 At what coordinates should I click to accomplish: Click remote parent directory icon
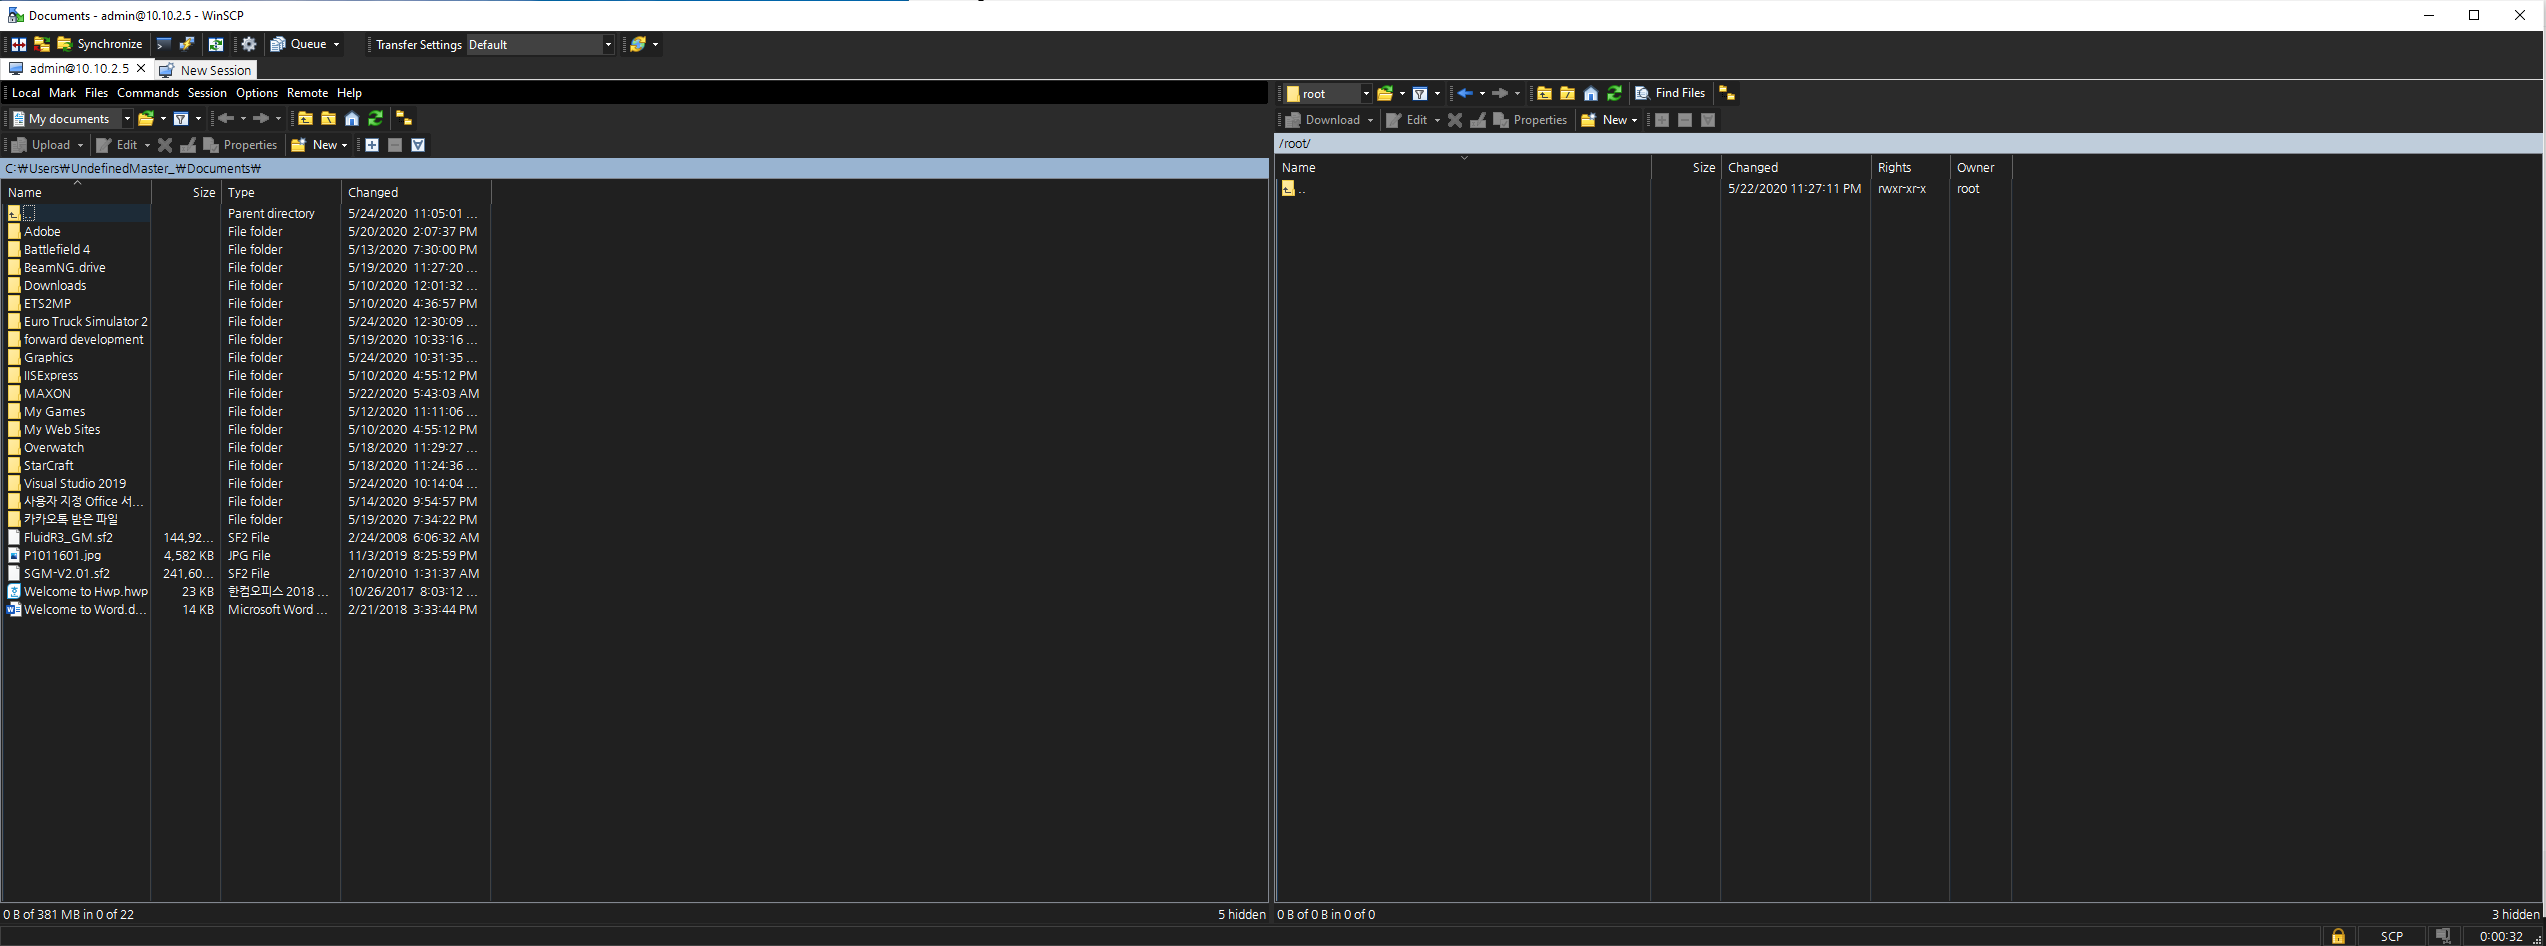click(1544, 94)
